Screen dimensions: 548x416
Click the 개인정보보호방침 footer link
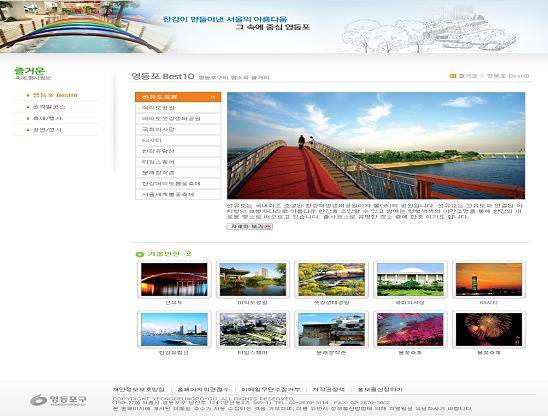(138, 389)
